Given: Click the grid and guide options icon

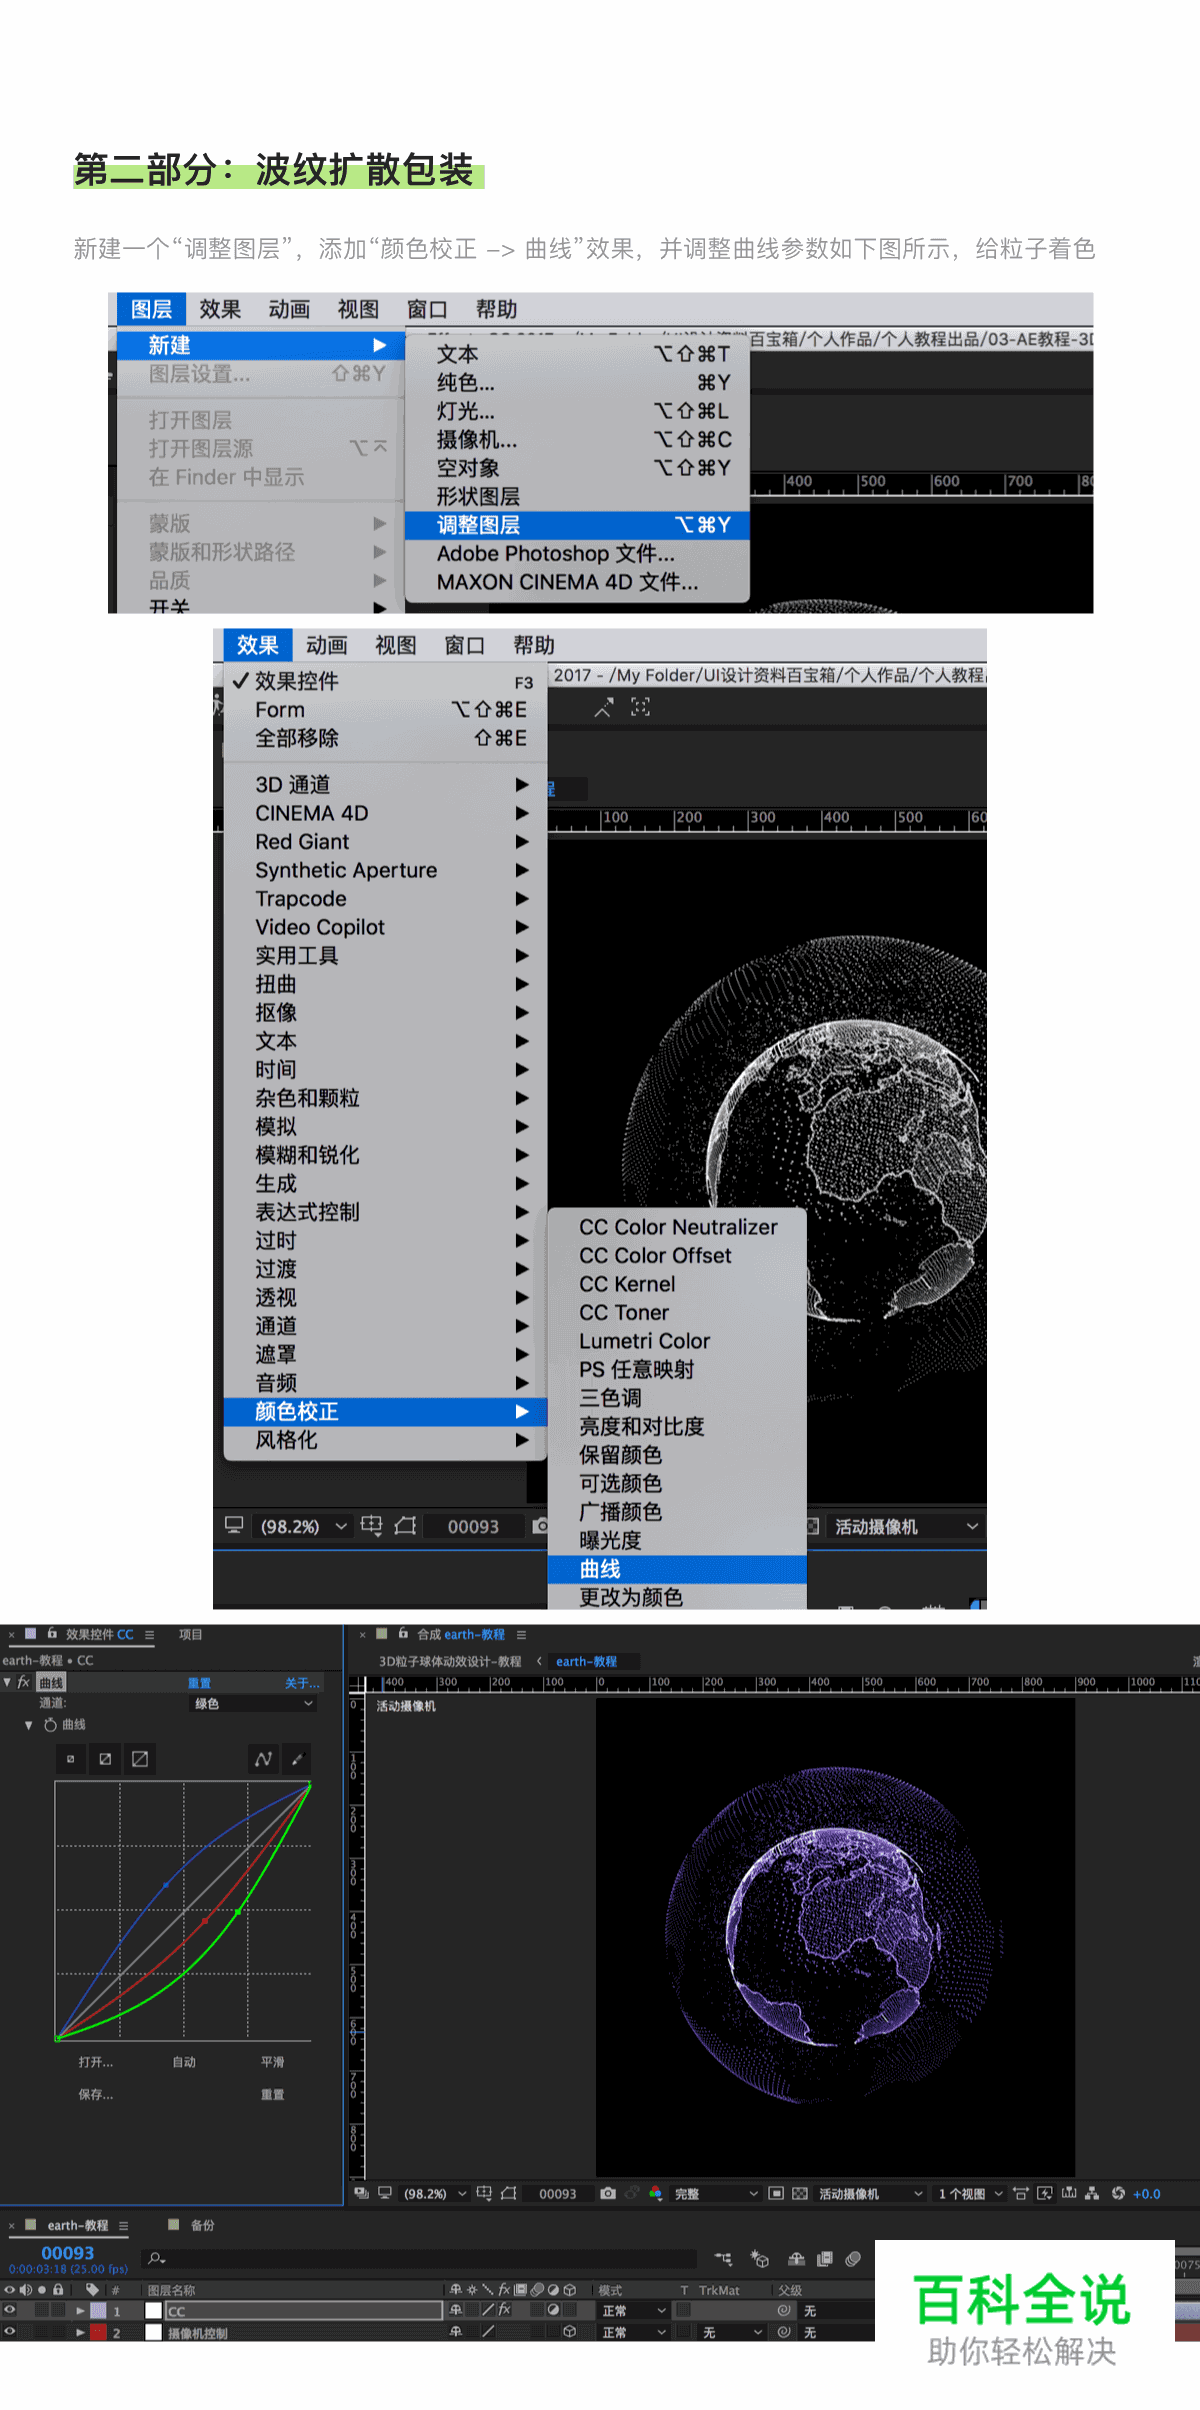Looking at the screenshot, I should [484, 2193].
